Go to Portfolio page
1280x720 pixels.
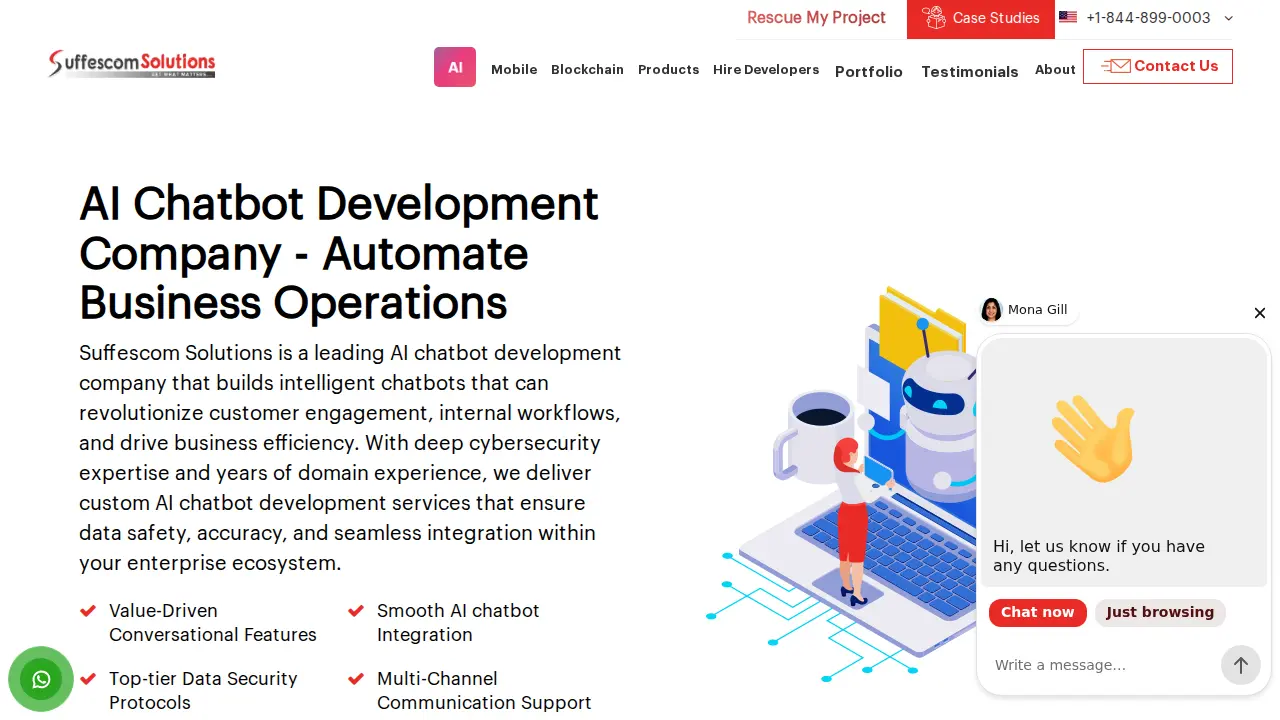pos(869,71)
